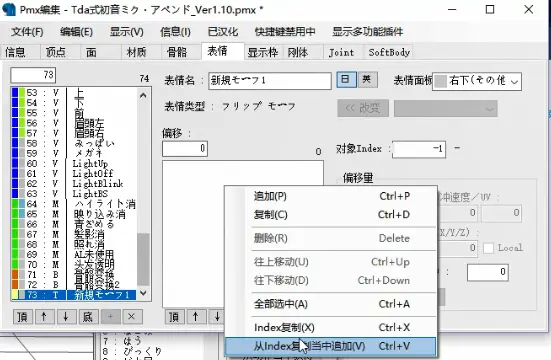Choose Index复制(X) from the context menu
This screenshot has height=360, width=551.
pyautogui.click(x=330, y=328)
